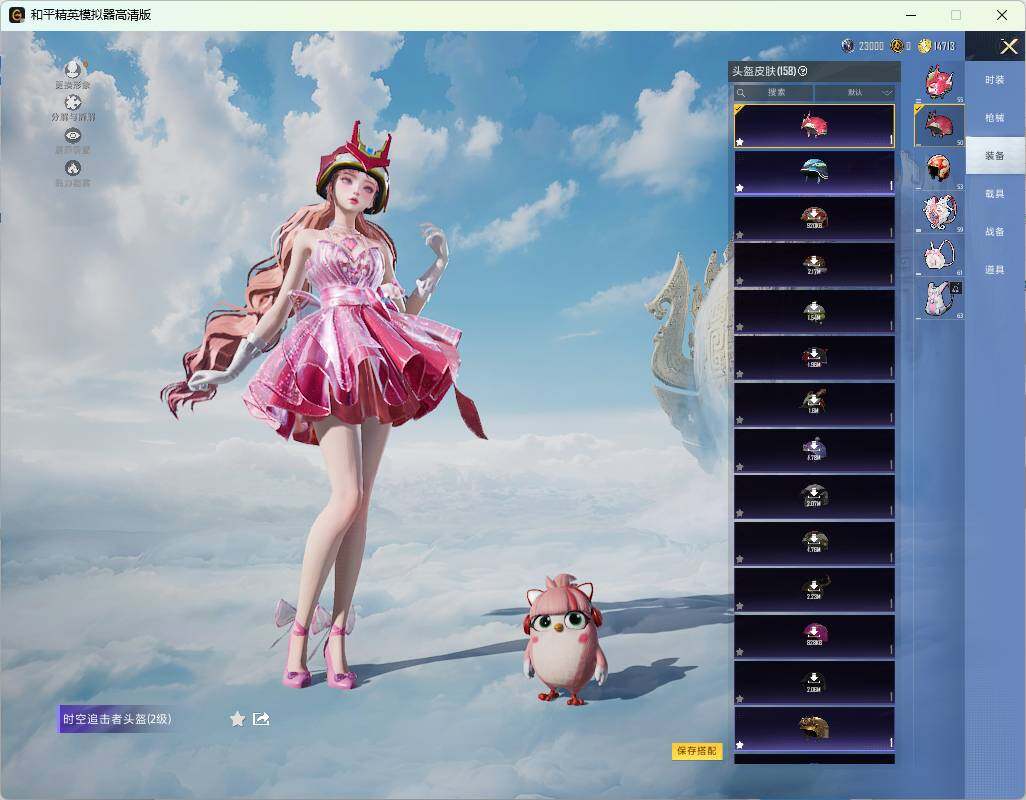
Task: Click the bronze medal currency icon
Action: 897,46
